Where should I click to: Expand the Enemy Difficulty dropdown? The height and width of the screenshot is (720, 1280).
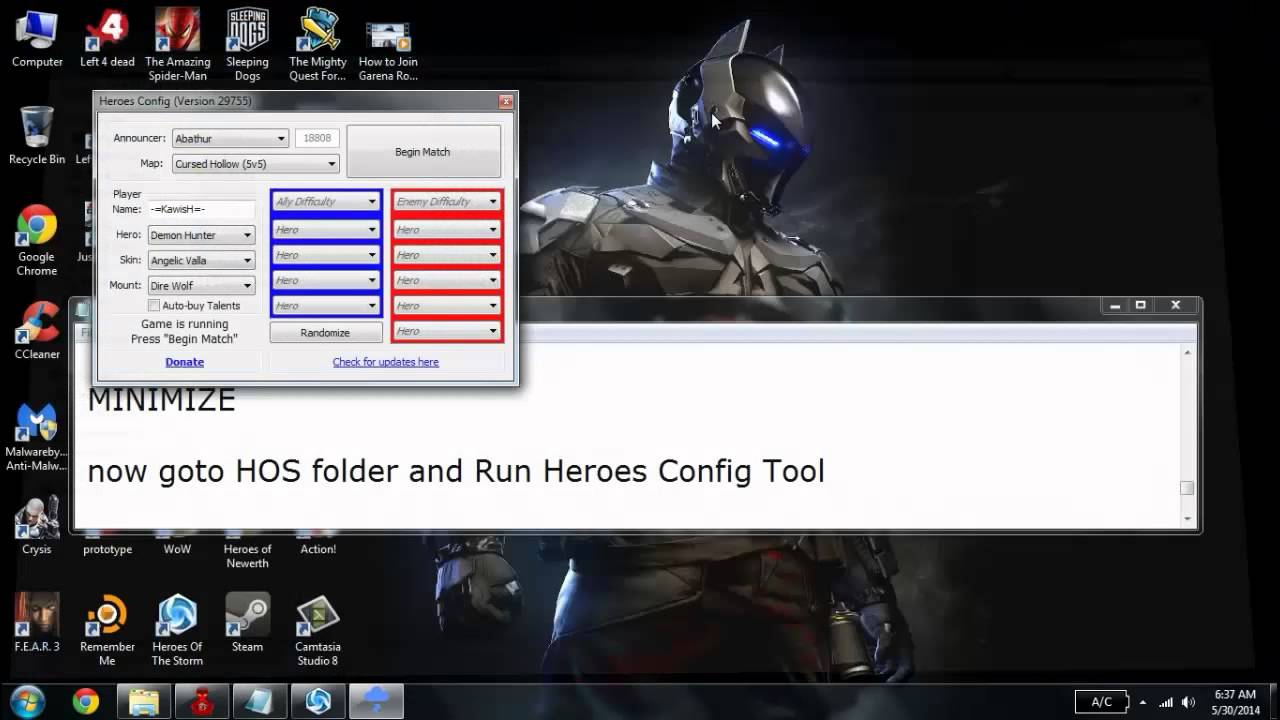click(447, 202)
